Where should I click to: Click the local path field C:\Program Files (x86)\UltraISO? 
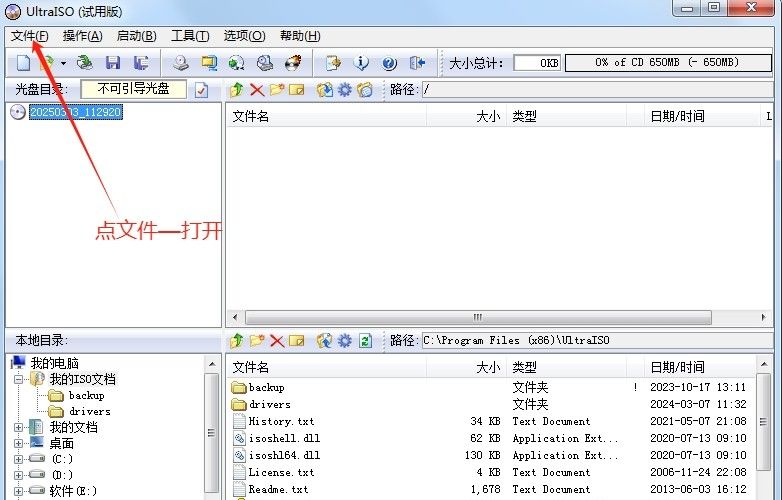click(x=597, y=340)
